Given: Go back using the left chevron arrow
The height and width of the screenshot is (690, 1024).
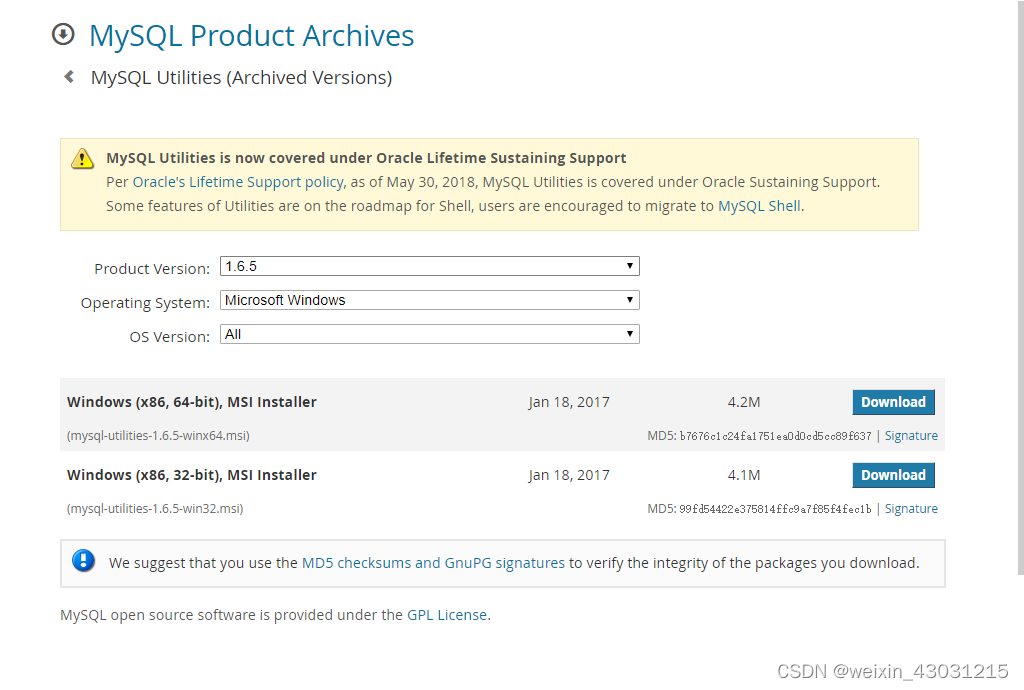Looking at the screenshot, I should (69, 77).
